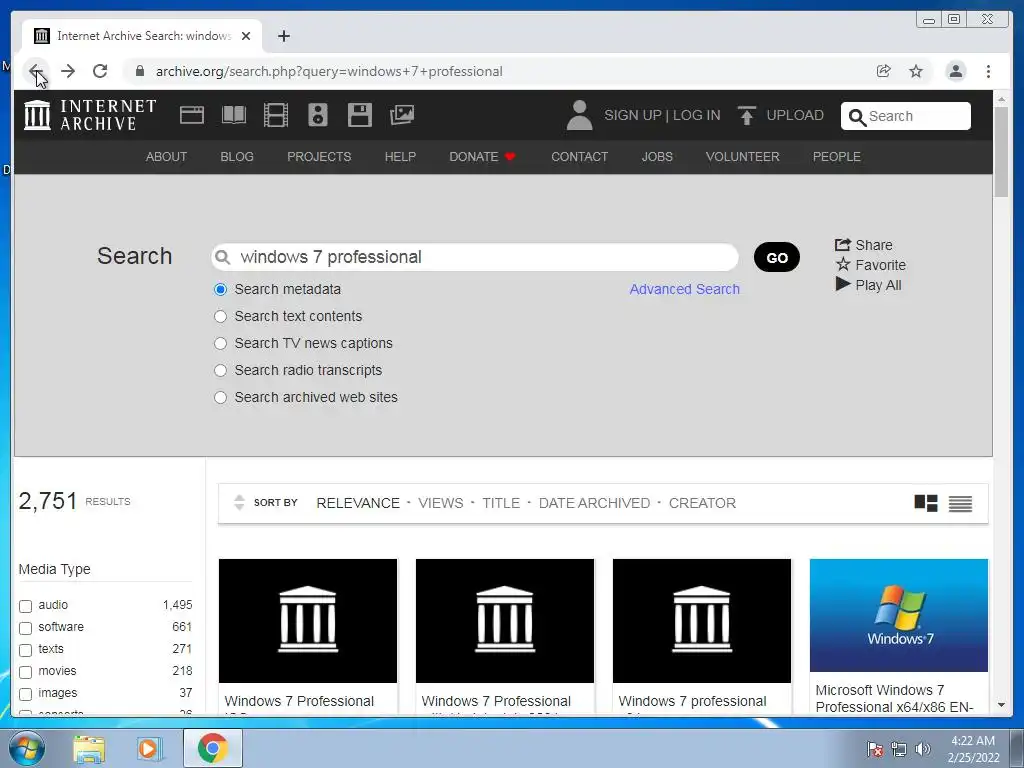Click the padlock site info icon
Image resolution: width=1024 pixels, height=768 pixels.
pyautogui.click(x=140, y=71)
